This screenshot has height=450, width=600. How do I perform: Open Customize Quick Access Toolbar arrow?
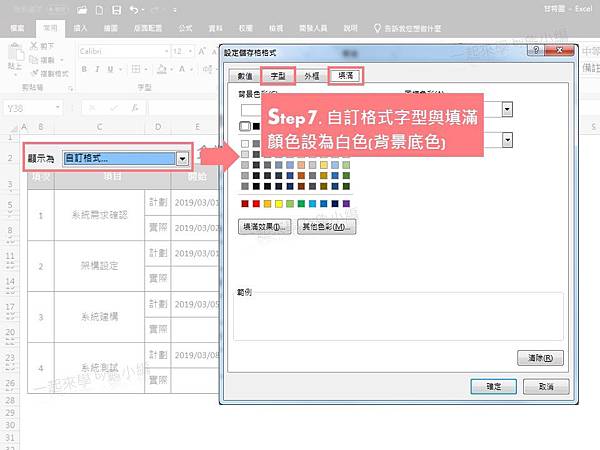tap(174, 11)
